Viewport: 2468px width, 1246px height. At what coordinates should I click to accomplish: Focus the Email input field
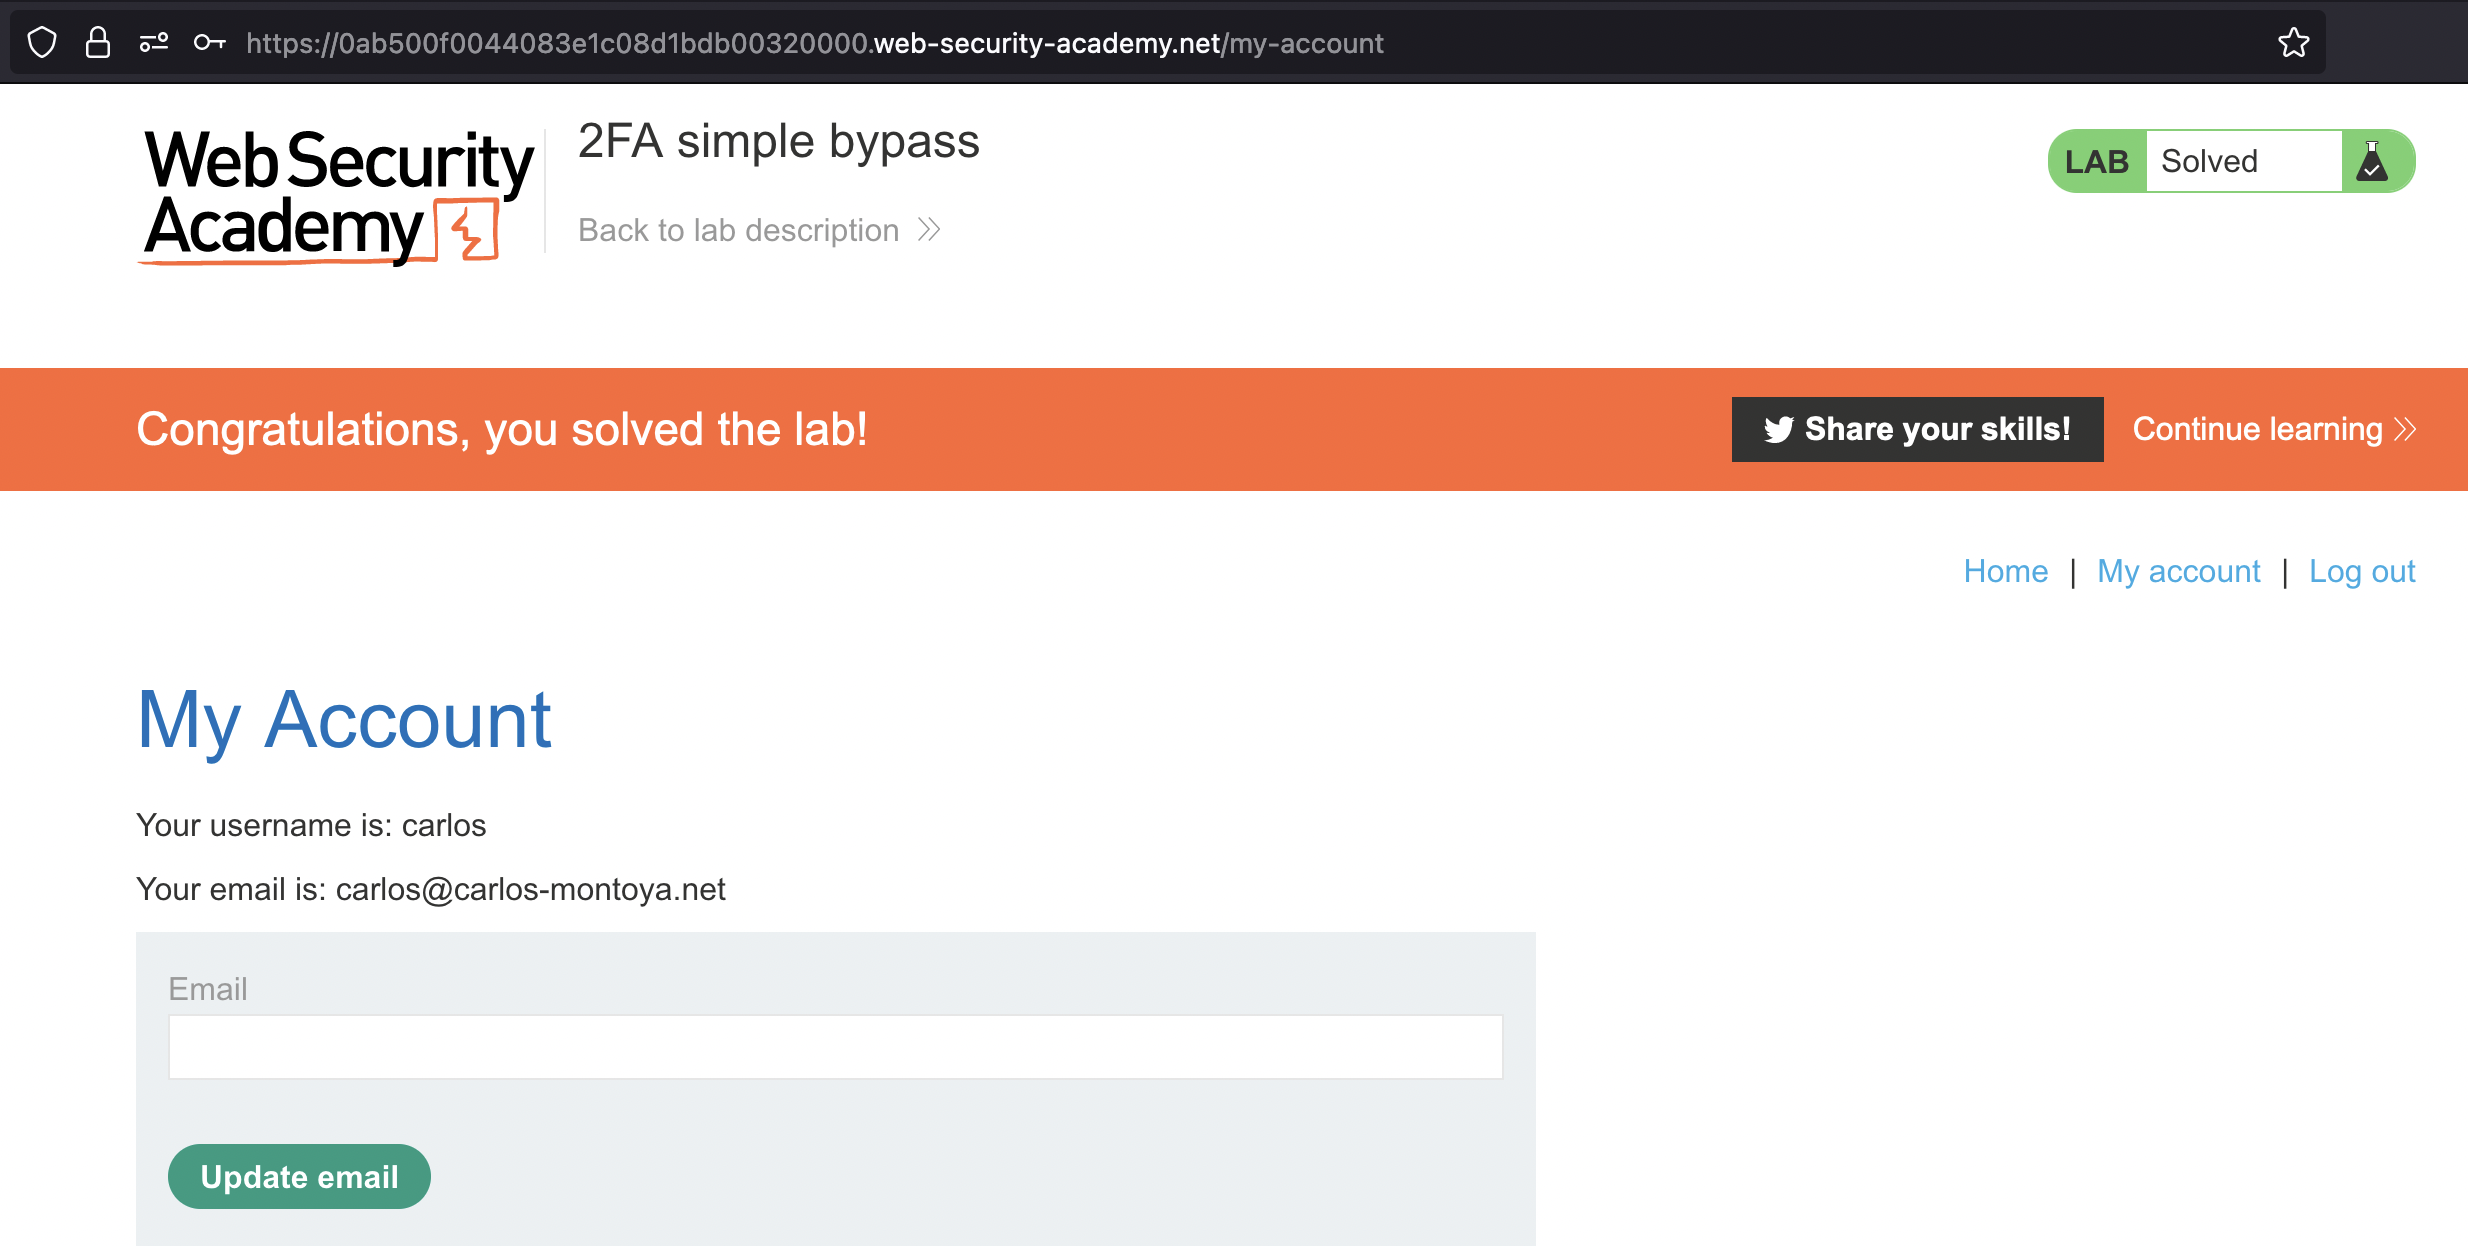[x=835, y=1047]
